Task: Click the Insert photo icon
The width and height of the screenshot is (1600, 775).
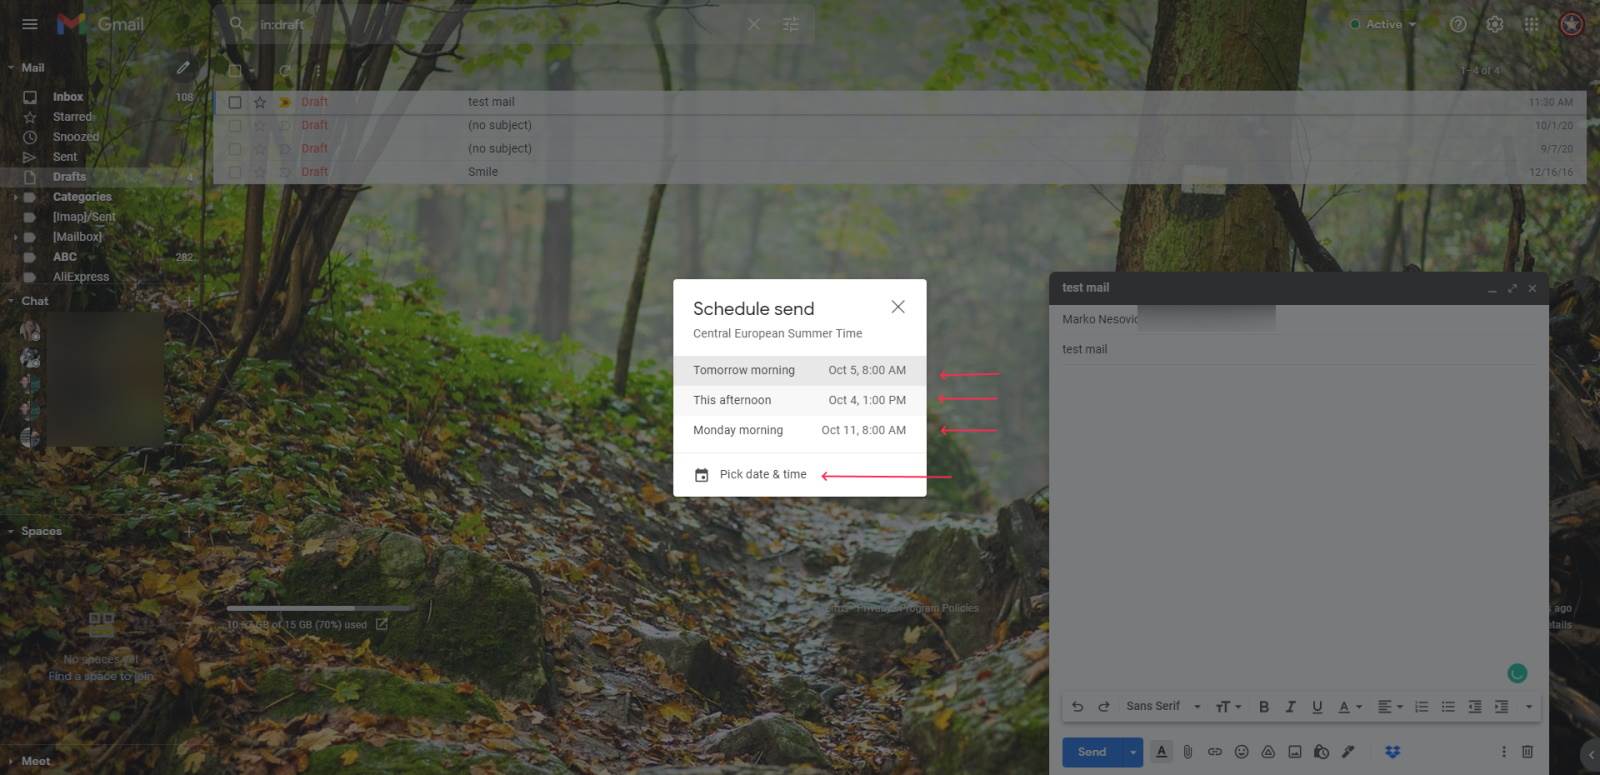Action: pos(1294,751)
